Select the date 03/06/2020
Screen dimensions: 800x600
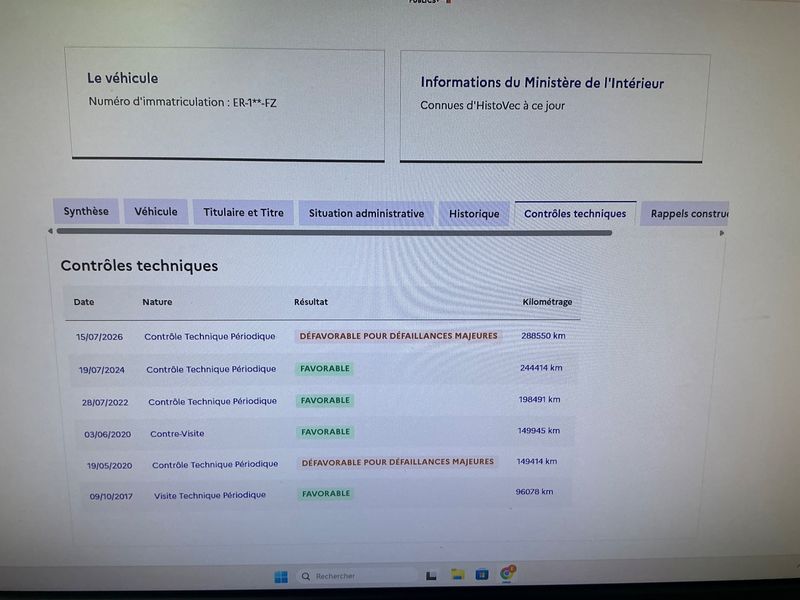point(108,435)
